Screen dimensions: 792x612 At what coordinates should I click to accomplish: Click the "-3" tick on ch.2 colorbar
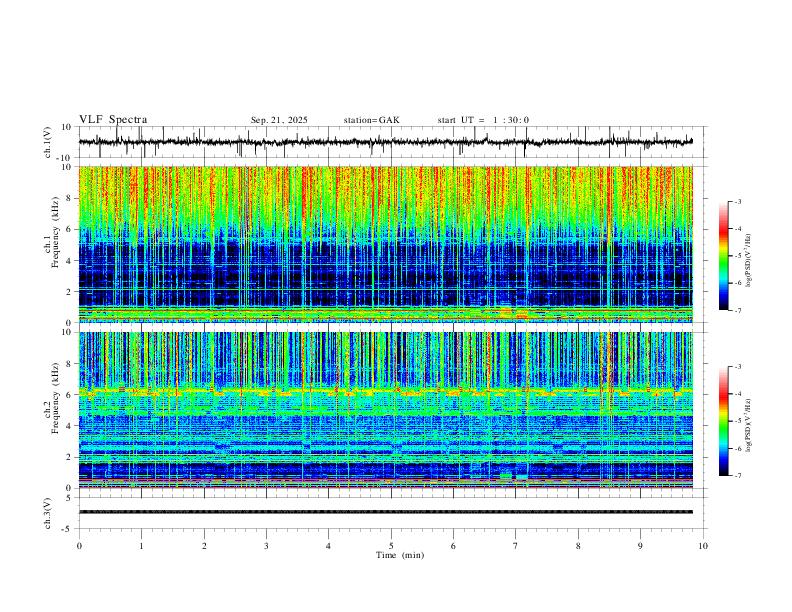pyautogui.click(x=737, y=367)
